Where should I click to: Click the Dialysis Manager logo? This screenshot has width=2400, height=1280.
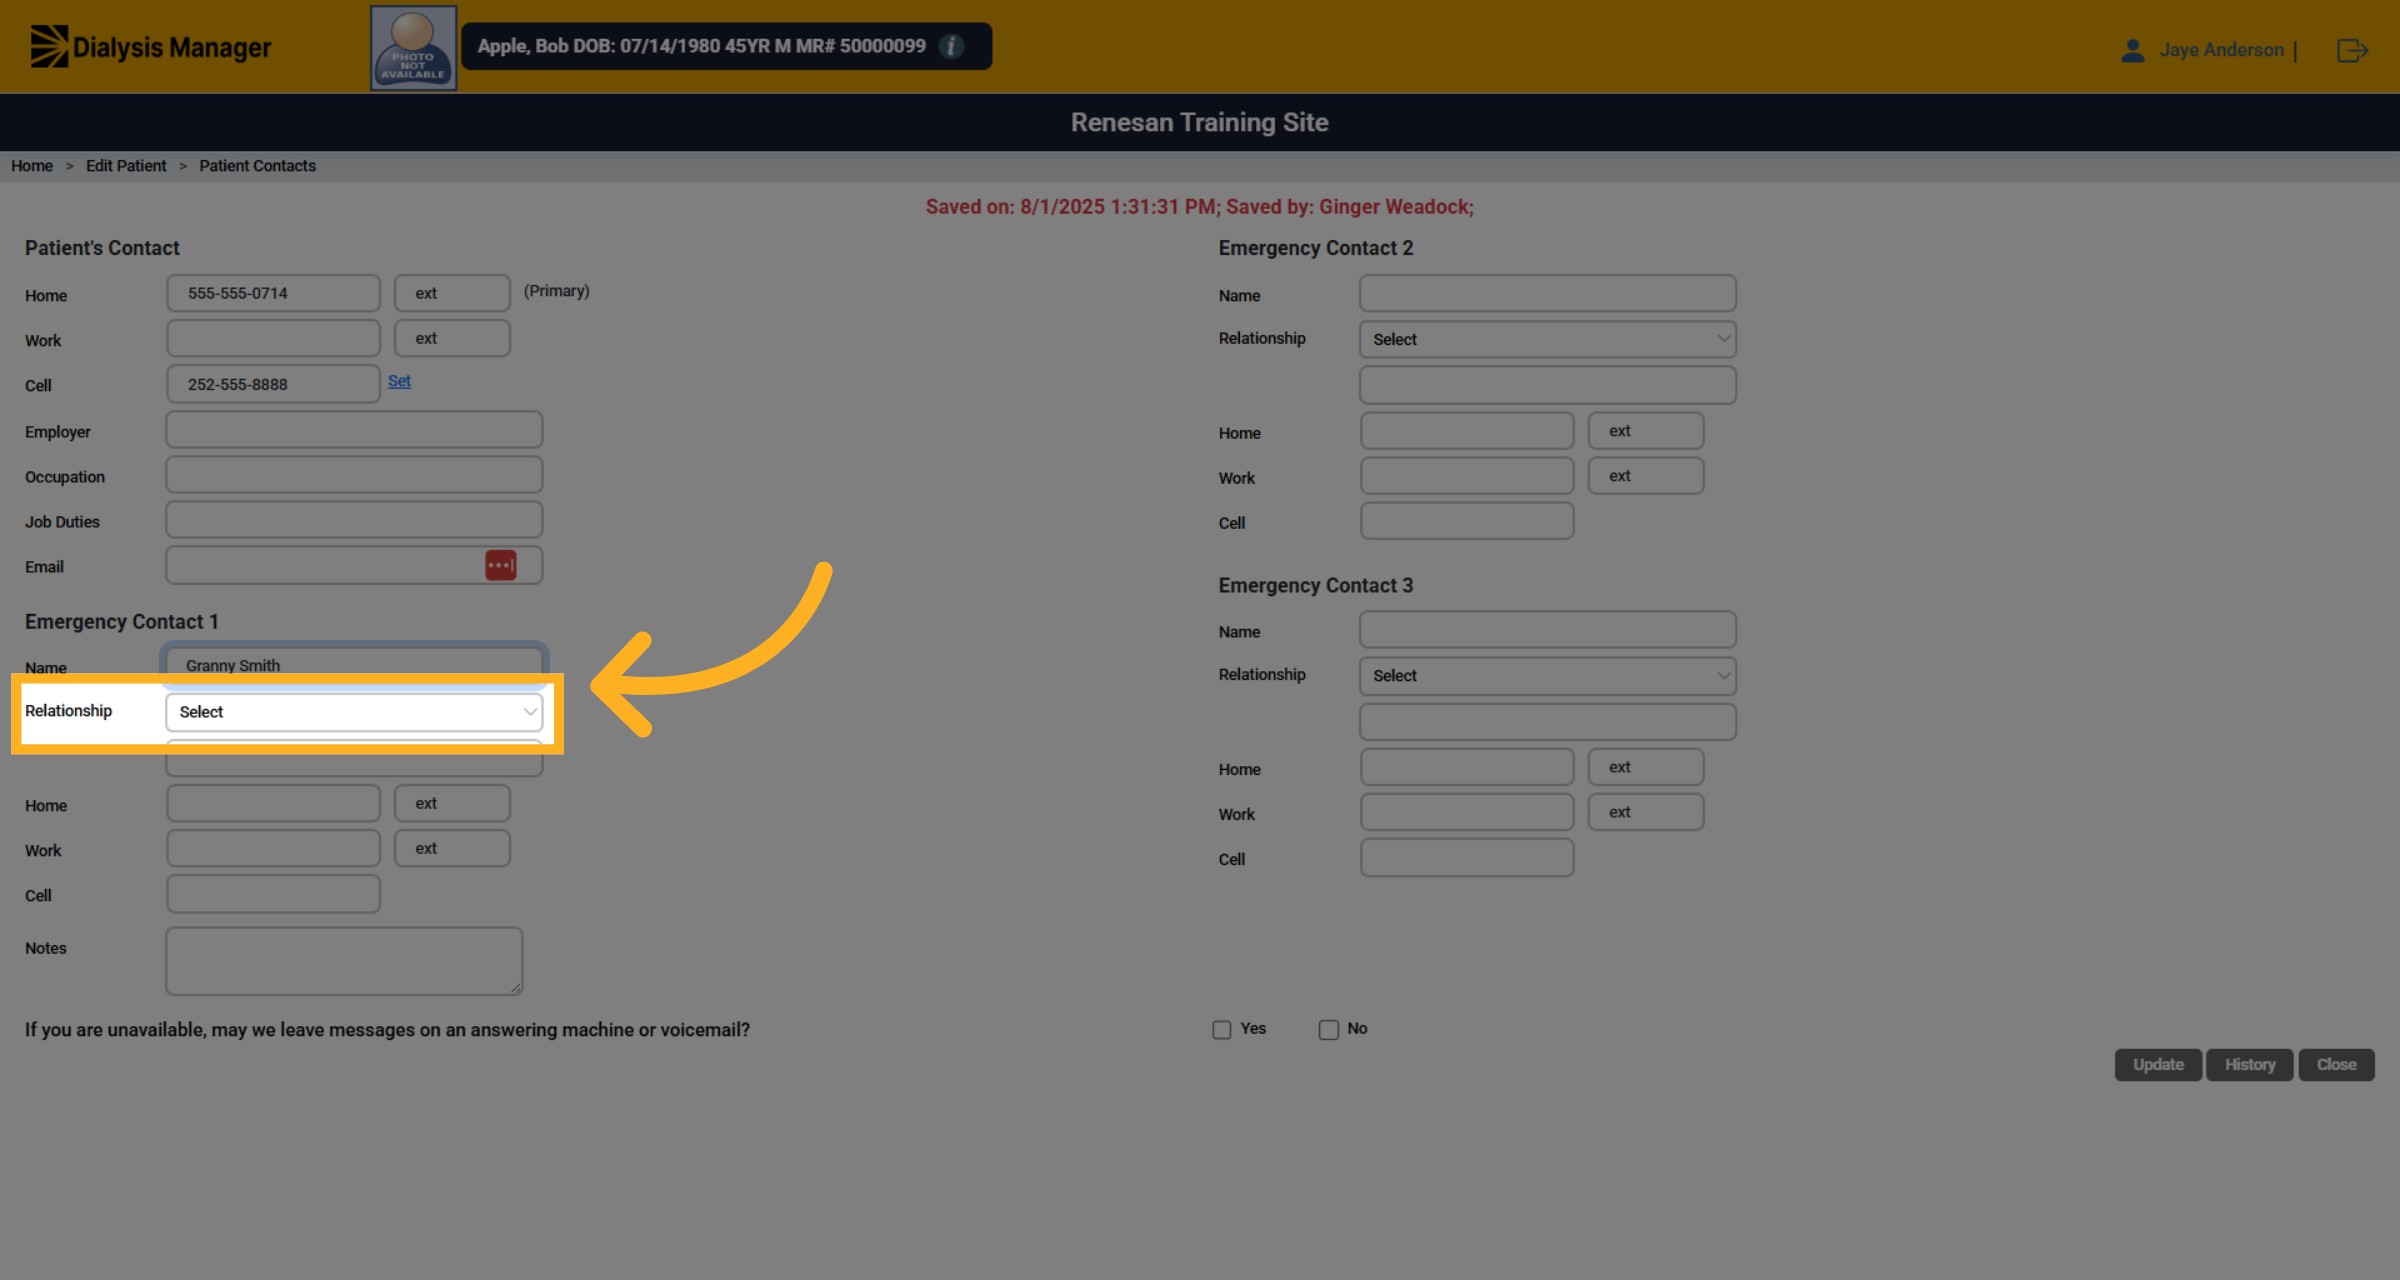click(x=150, y=47)
